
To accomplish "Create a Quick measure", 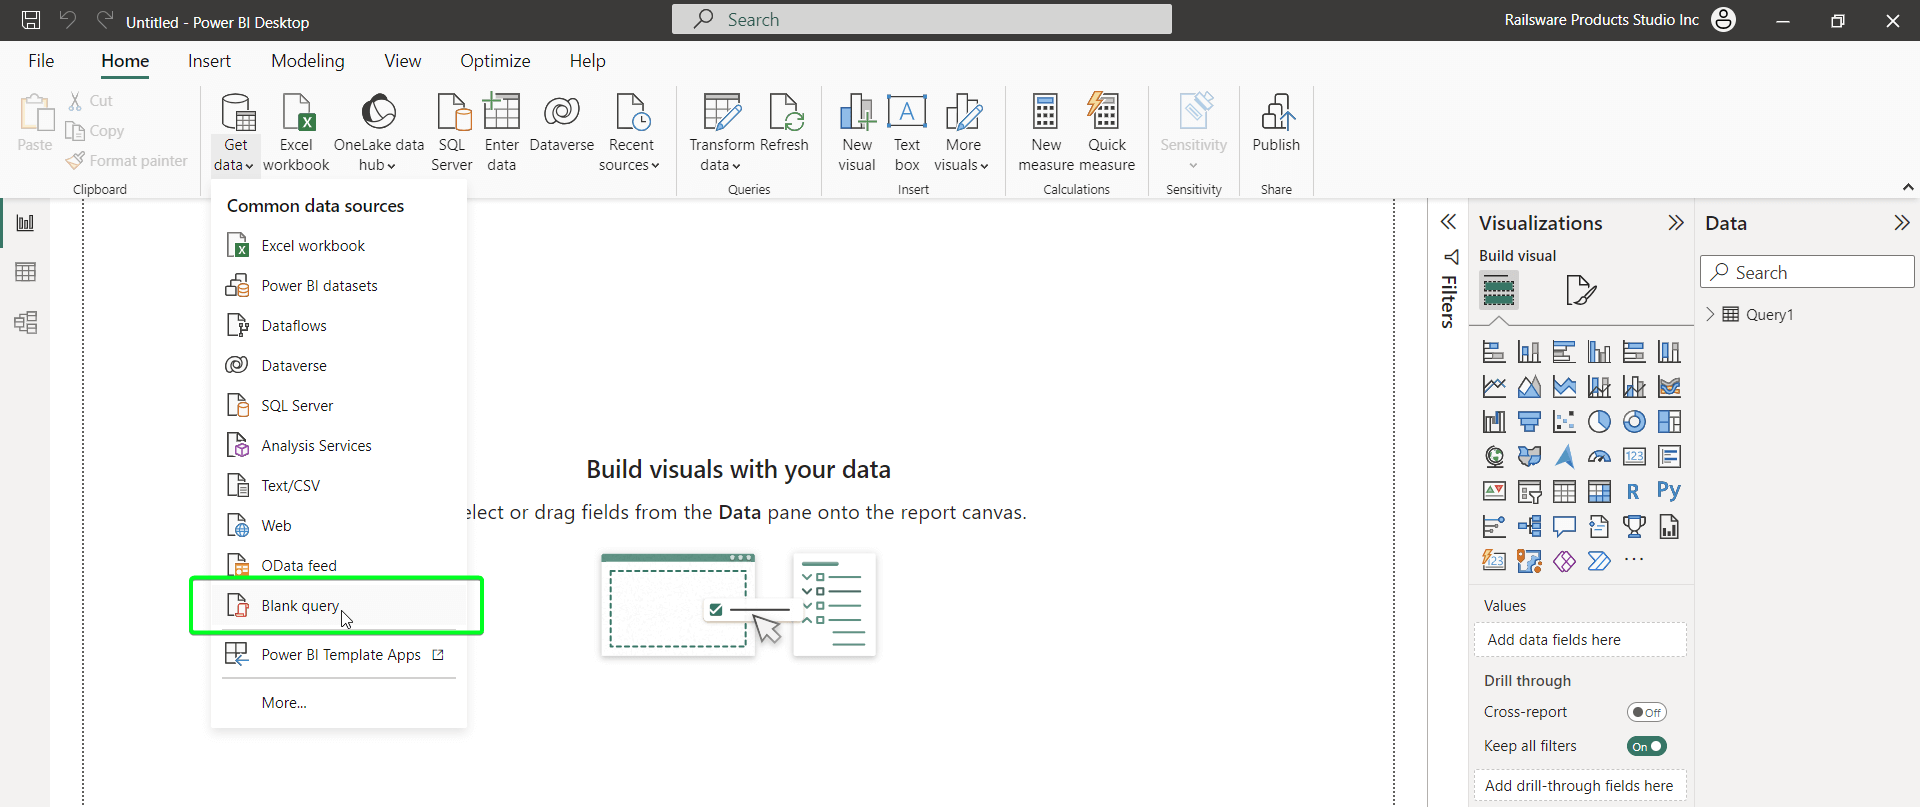I will (x=1106, y=133).
